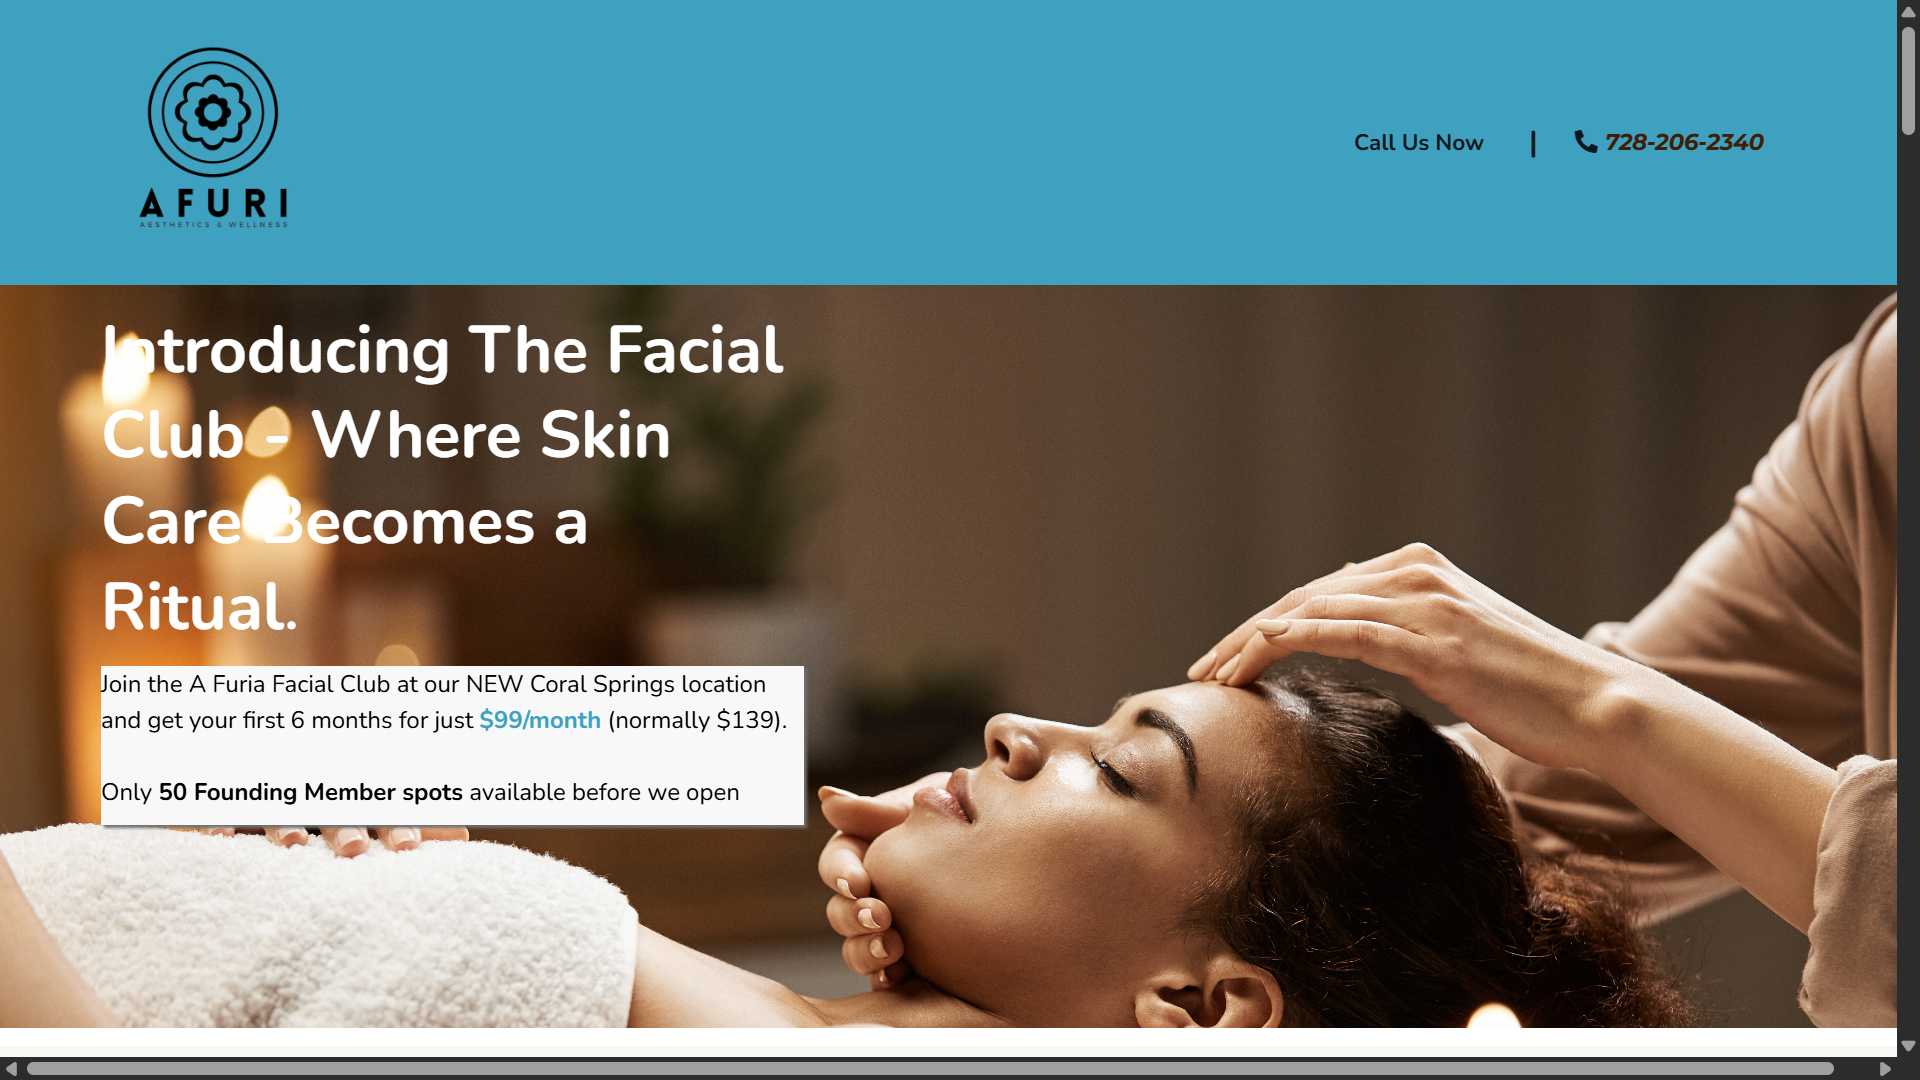The image size is (1920, 1080).
Task: Click the divider bar beside Call Us Now
Action: (1533, 143)
